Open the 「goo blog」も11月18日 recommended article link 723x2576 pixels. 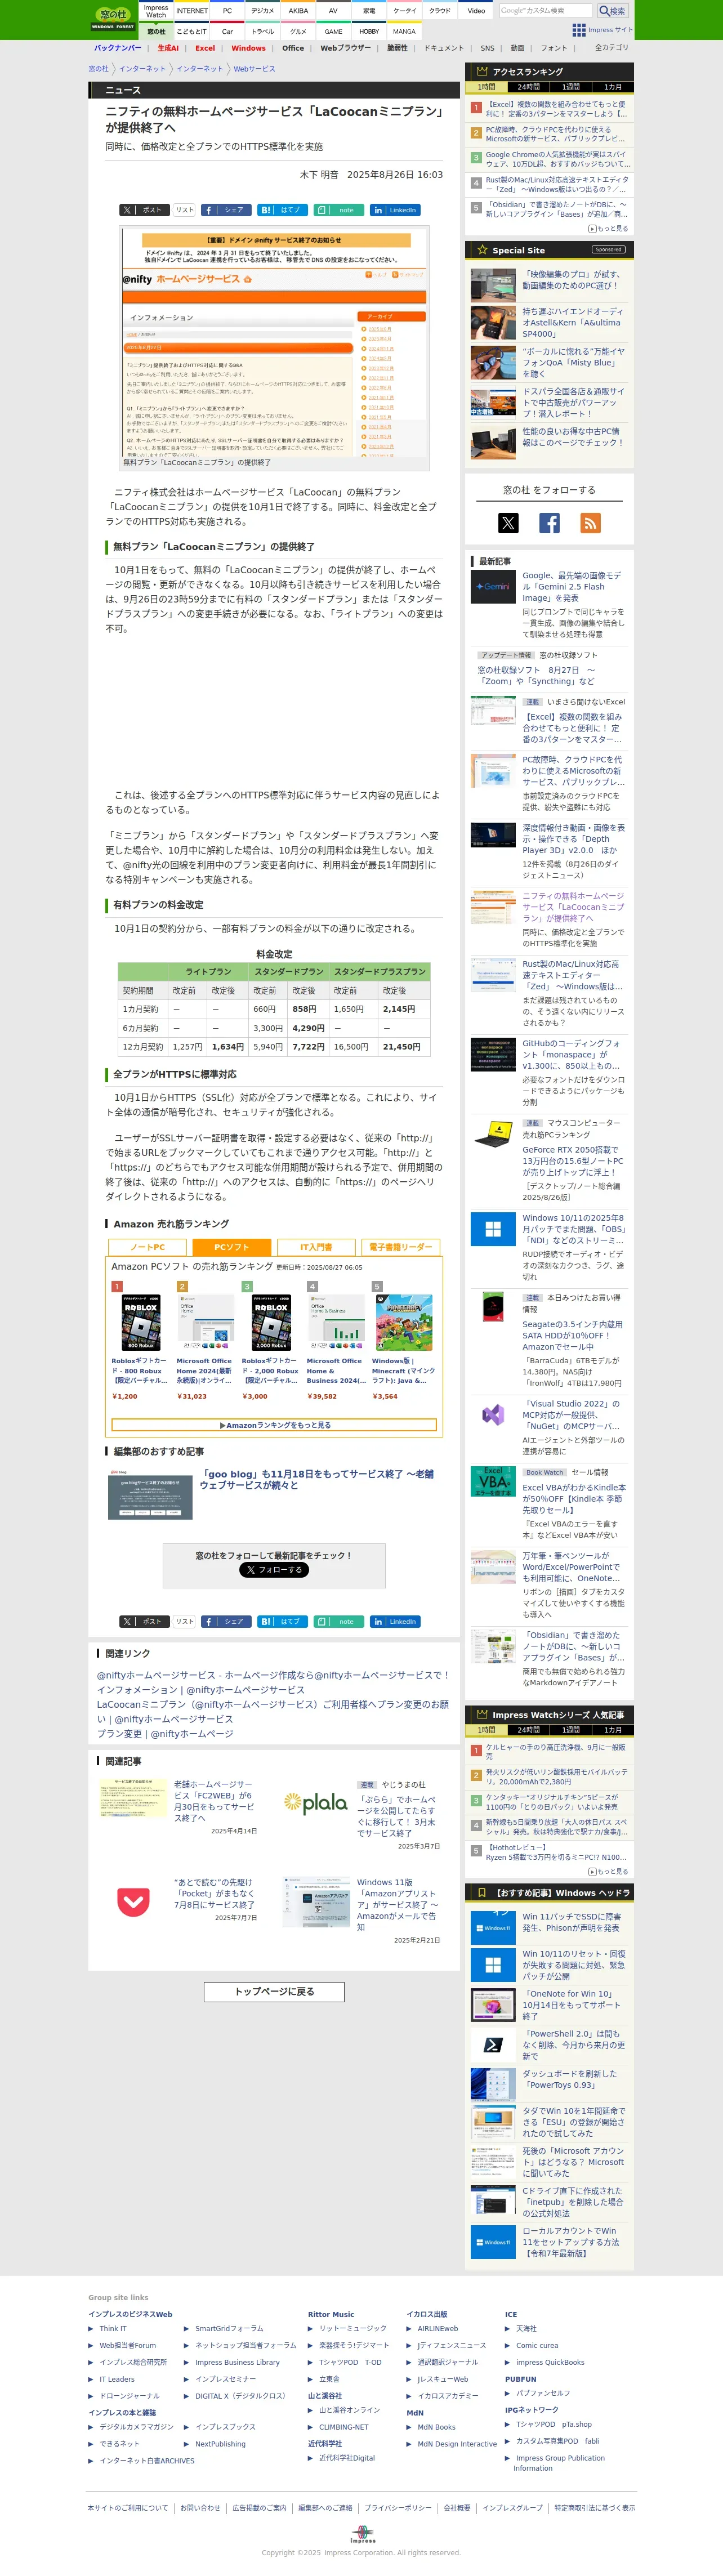317,1479
